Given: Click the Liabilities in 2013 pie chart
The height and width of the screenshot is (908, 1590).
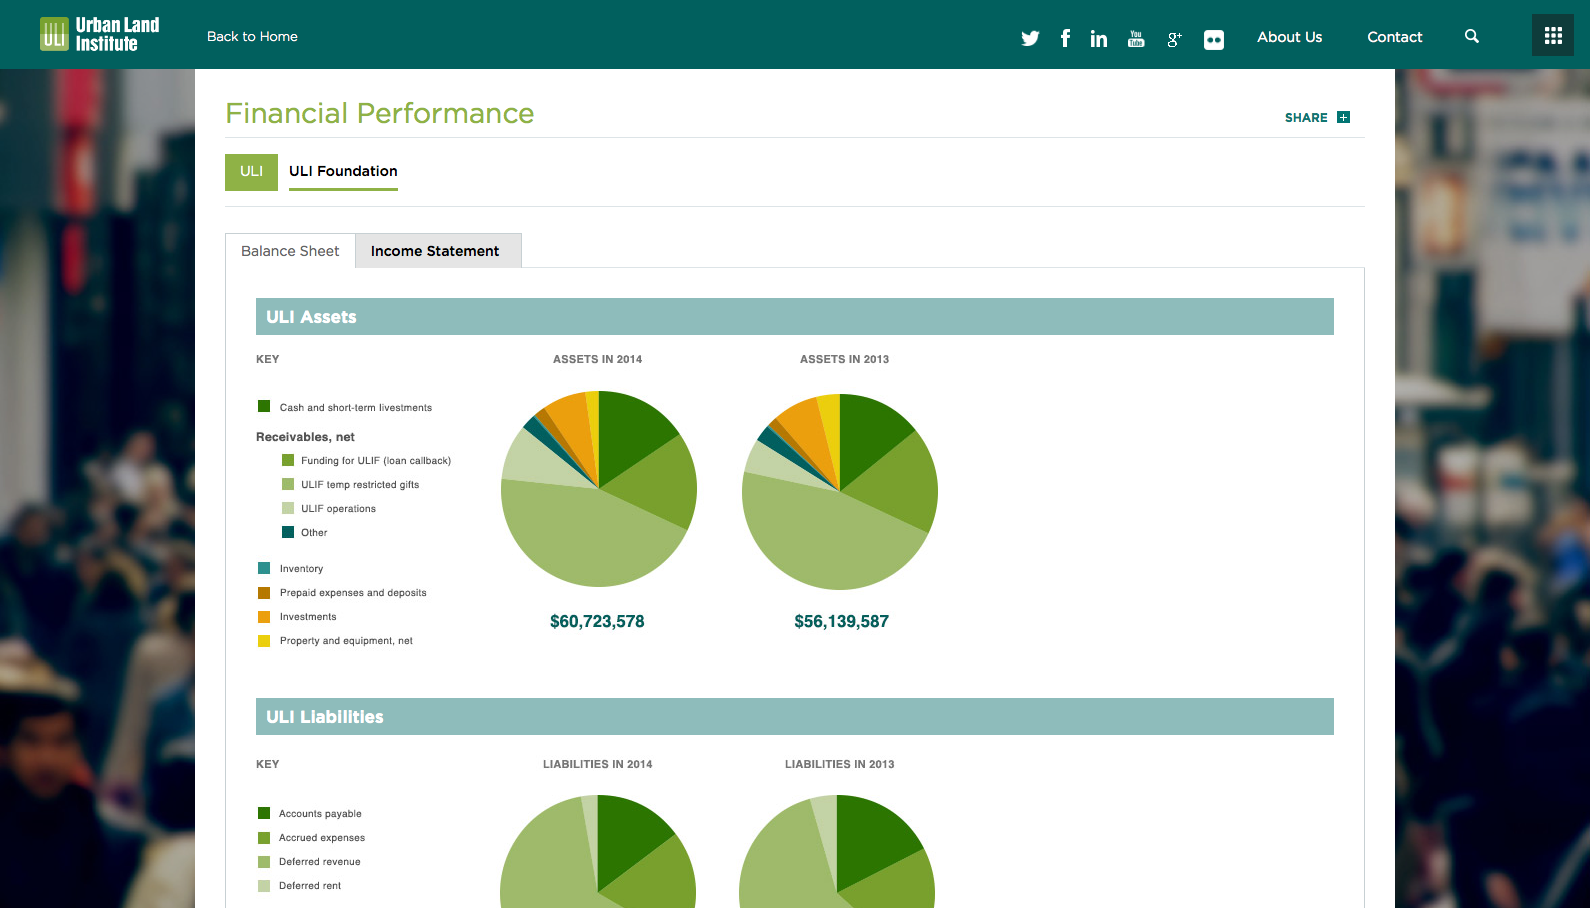Looking at the screenshot, I should point(837,852).
